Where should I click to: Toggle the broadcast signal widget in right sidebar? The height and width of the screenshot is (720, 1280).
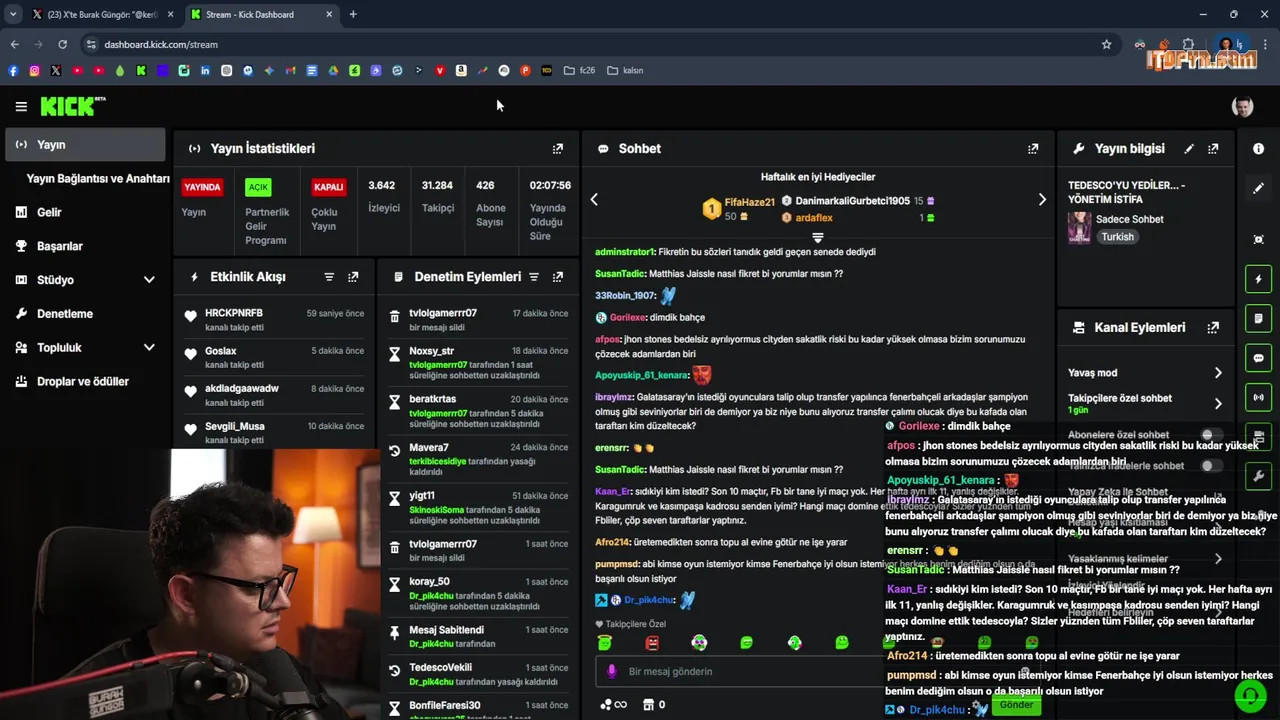[x=1258, y=397]
